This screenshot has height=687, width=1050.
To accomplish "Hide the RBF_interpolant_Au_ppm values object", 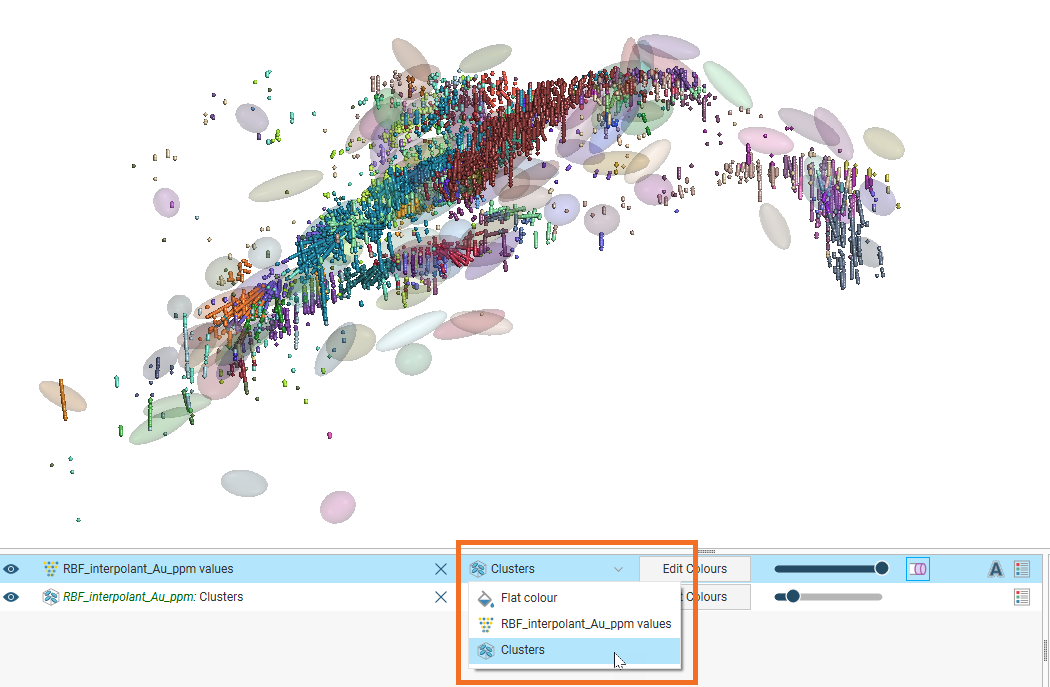I will tap(11, 569).
